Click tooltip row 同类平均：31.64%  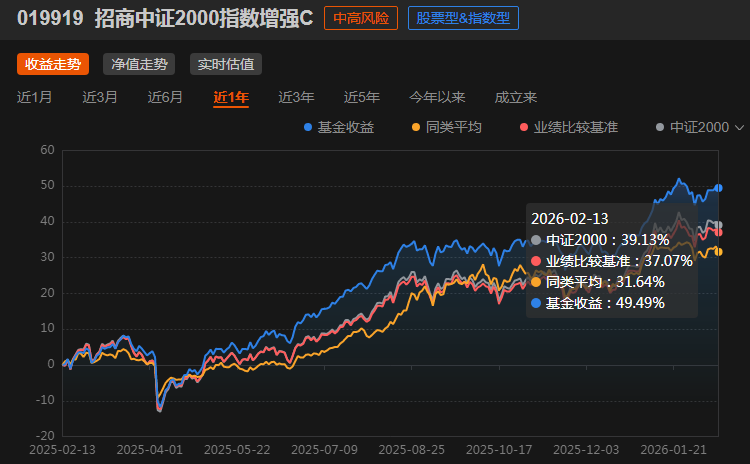tap(598, 282)
